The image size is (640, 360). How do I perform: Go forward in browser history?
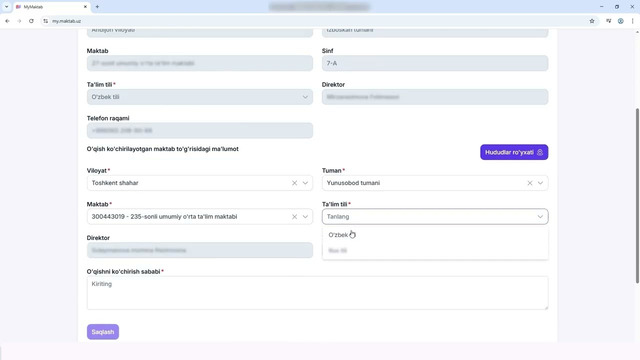[19, 21]
